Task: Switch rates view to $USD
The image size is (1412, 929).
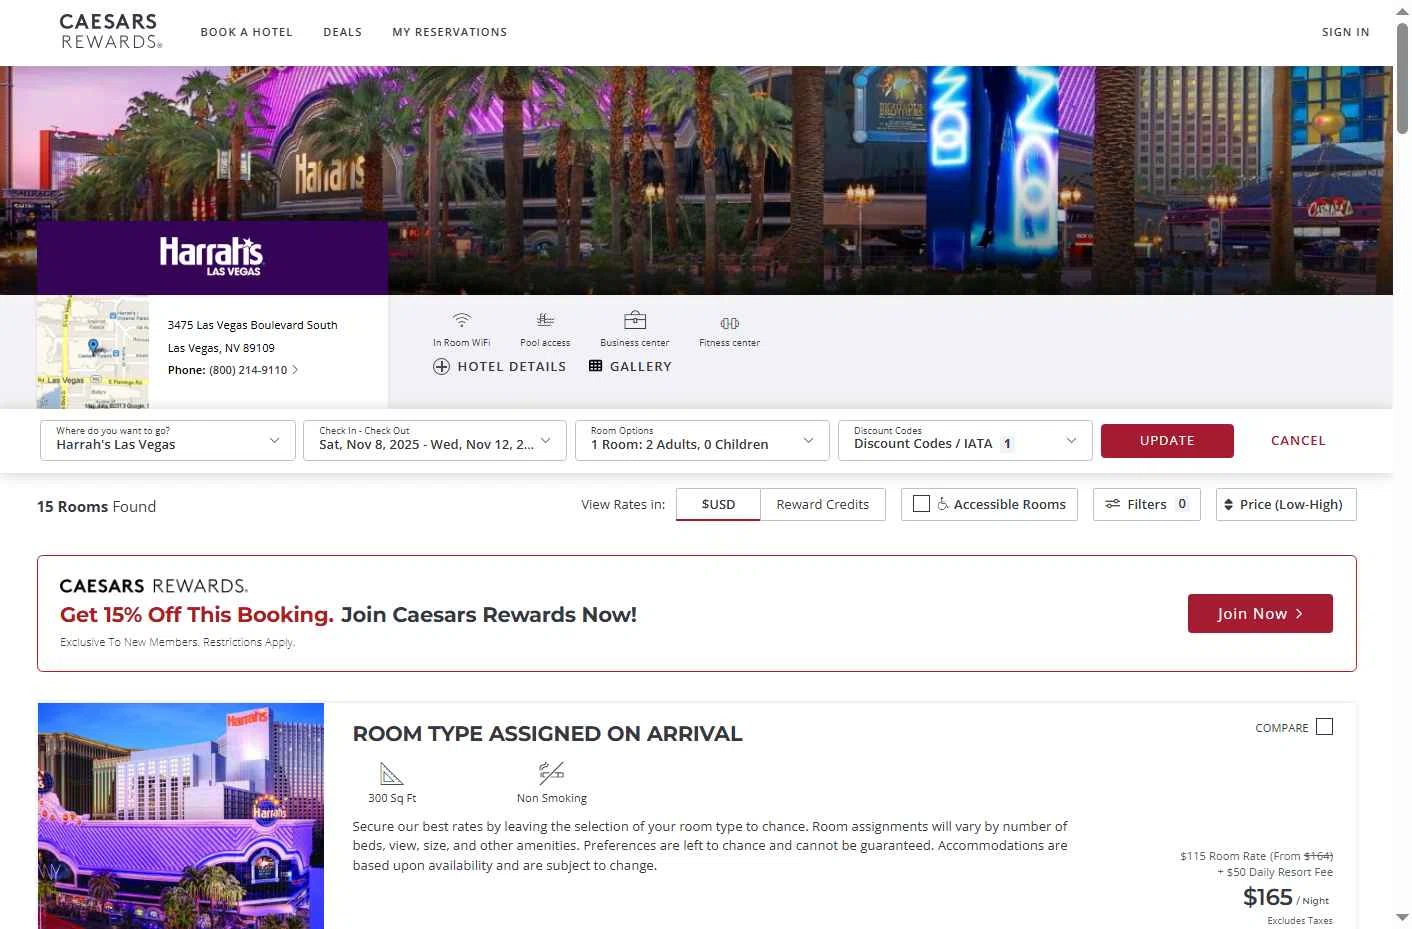Action: 718,504
